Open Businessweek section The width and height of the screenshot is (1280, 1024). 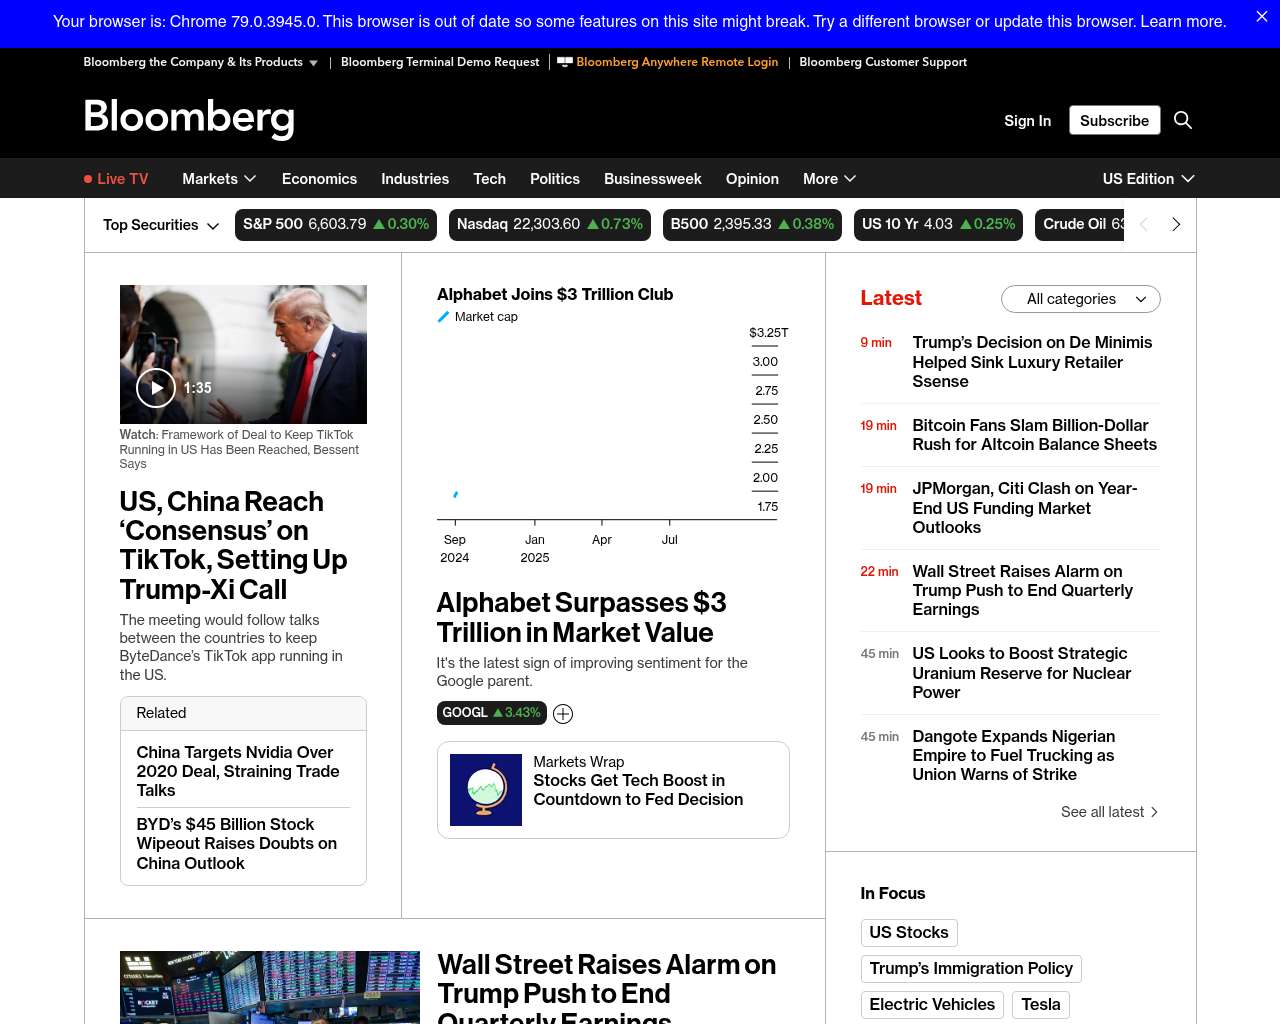coord(653,179)
